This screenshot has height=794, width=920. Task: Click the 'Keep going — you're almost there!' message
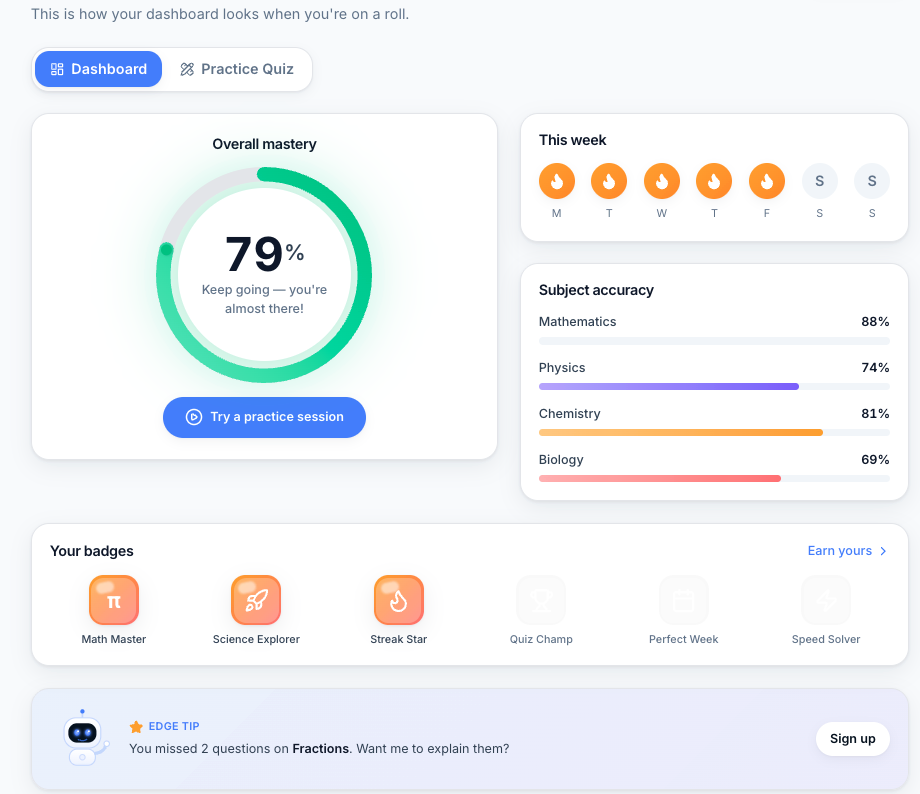(265, 299)
